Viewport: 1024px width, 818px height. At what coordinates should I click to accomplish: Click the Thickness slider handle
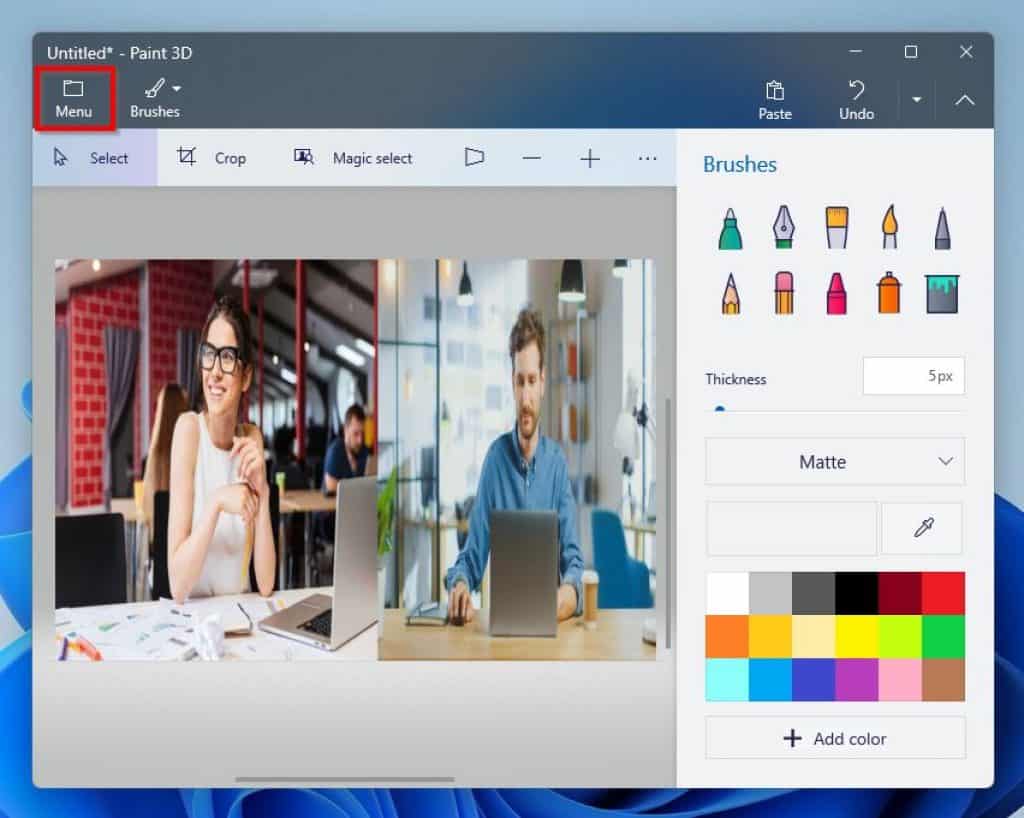pos(720,410)
